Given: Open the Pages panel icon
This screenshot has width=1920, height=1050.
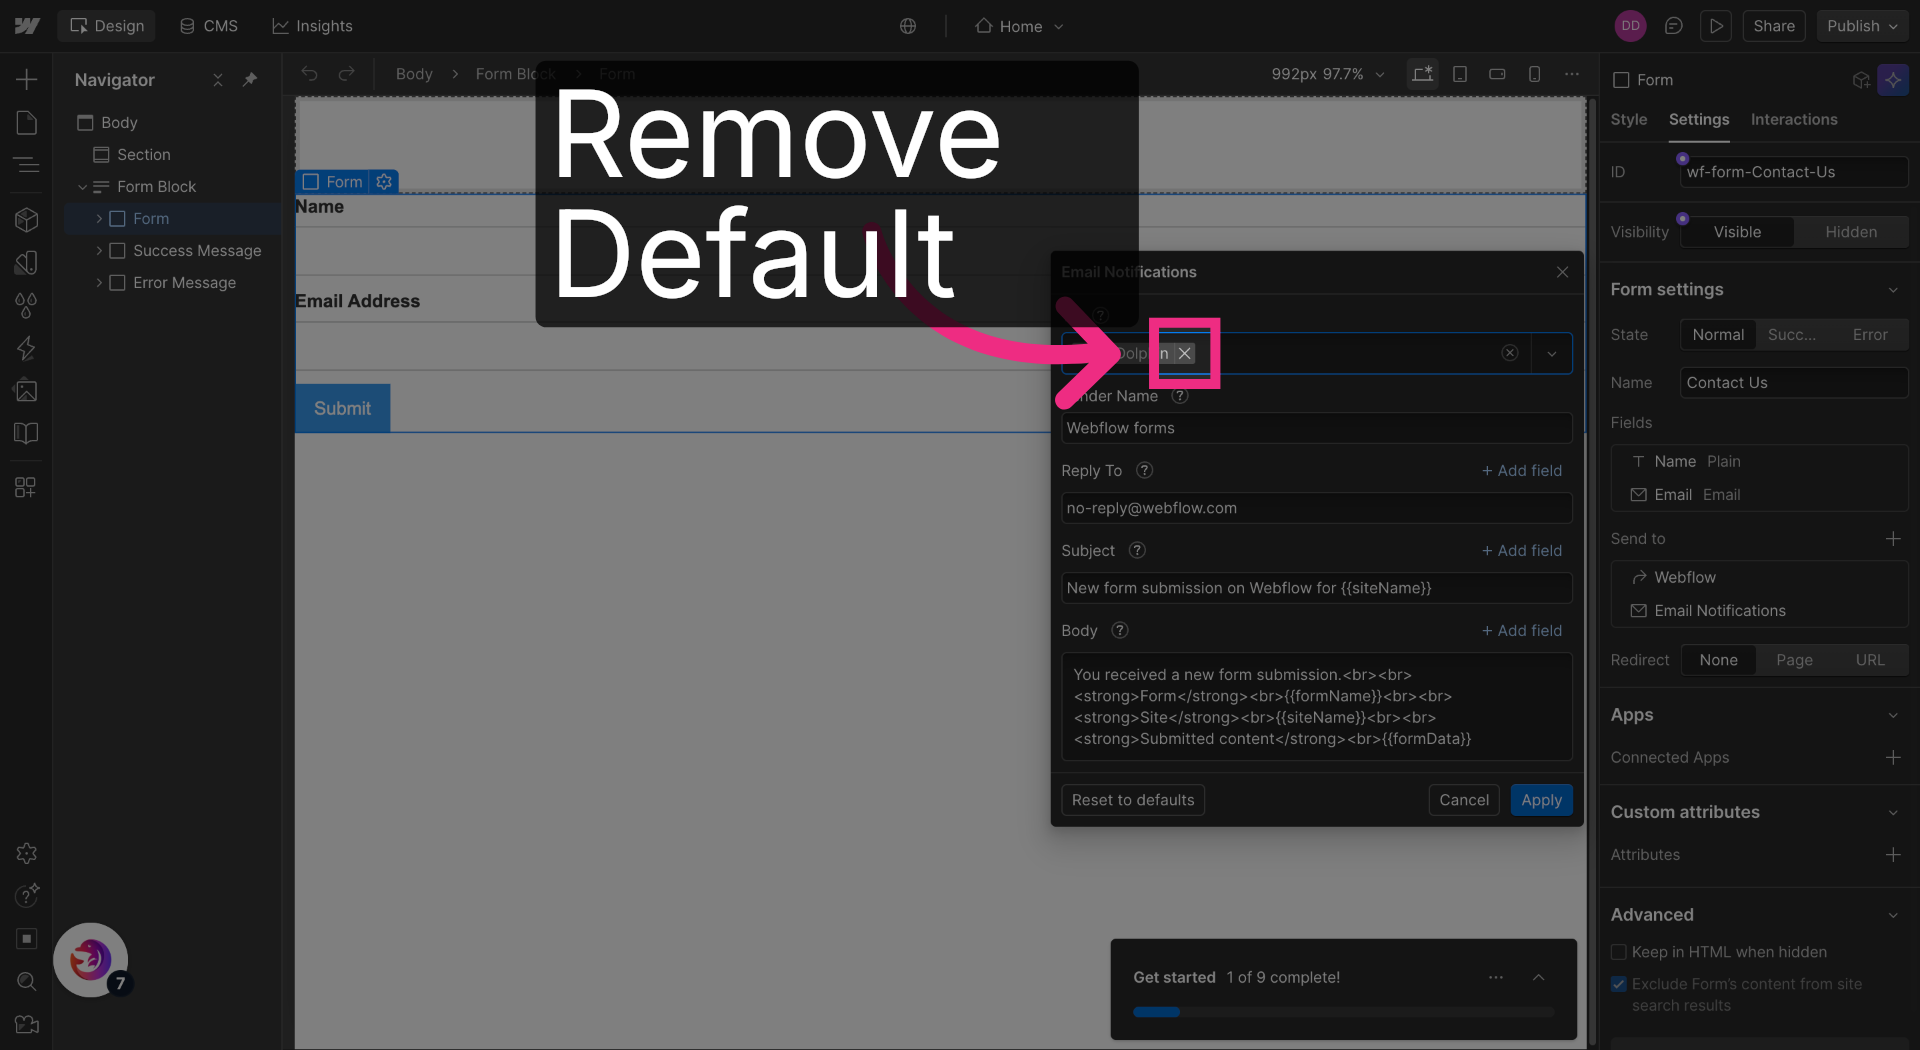Looking at the screenshot, I should [x=27, y=123].
